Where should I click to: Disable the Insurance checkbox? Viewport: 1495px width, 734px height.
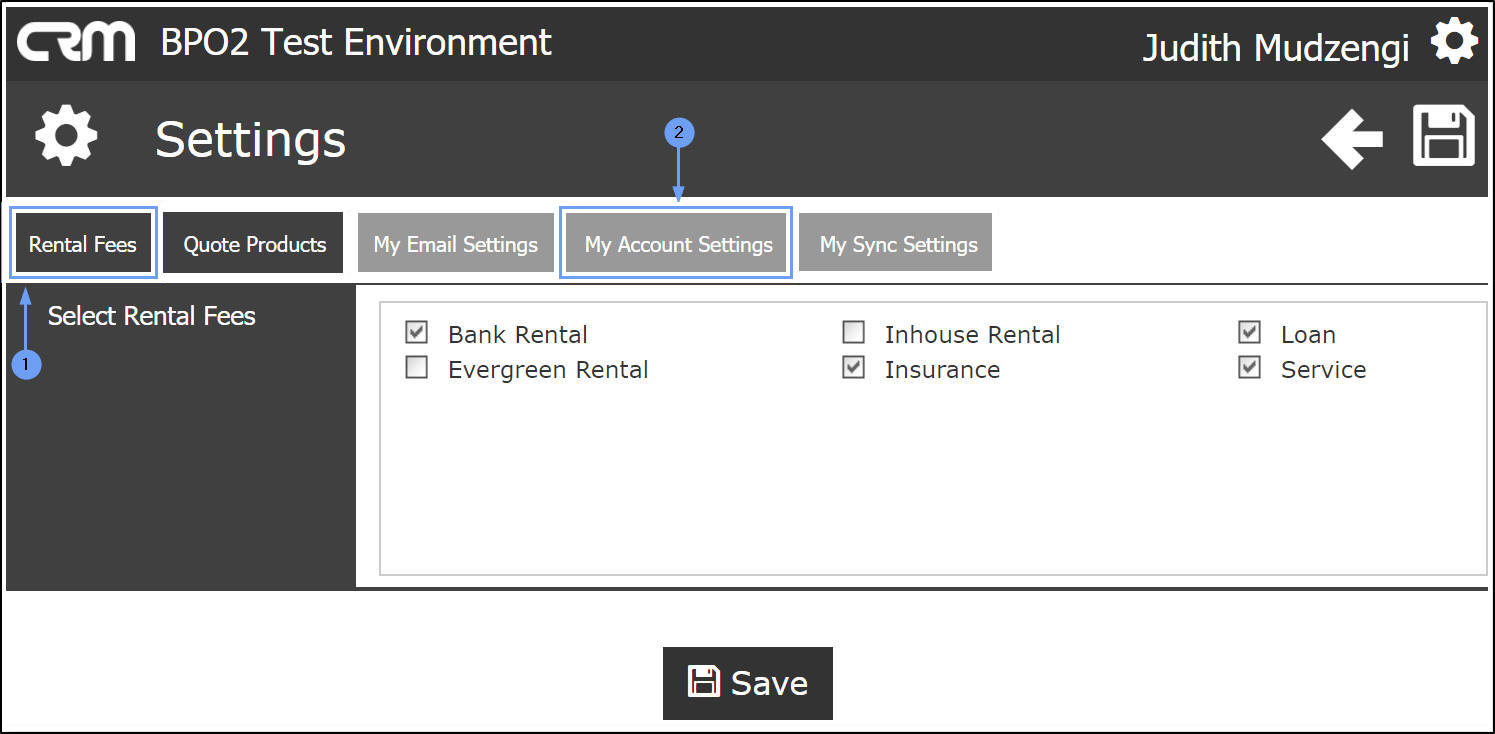(853, 367)
